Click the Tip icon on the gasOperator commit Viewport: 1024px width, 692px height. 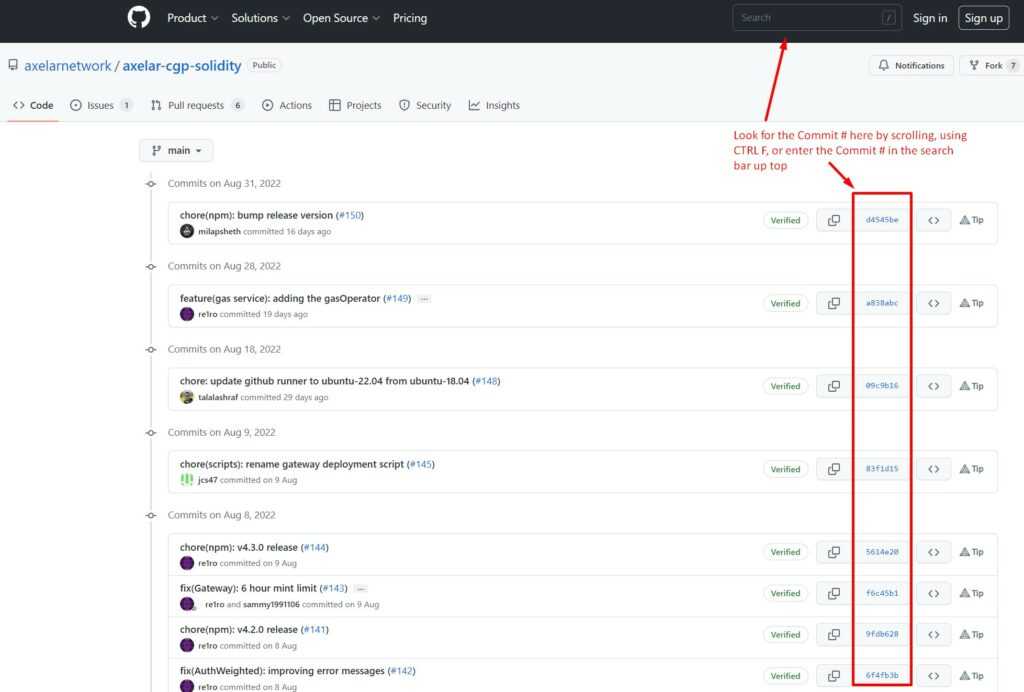click(x=970, y=303)
